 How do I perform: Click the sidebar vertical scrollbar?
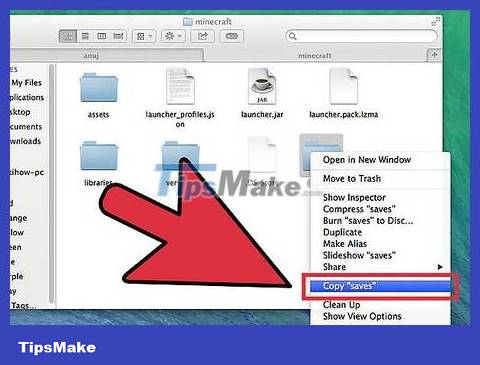(51, 183)
